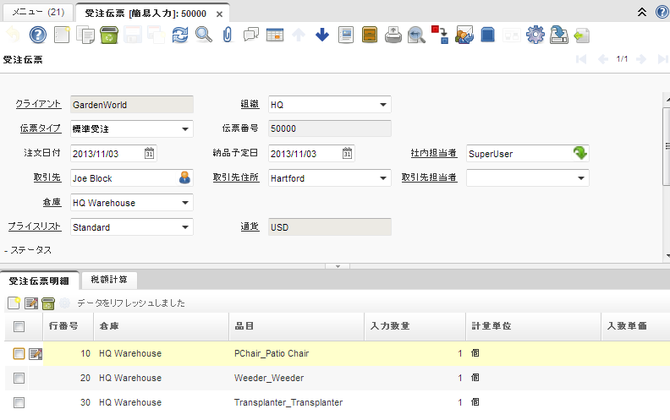
Task: Click Delete icon in the detail toolbar
Action: click(48, 303)
